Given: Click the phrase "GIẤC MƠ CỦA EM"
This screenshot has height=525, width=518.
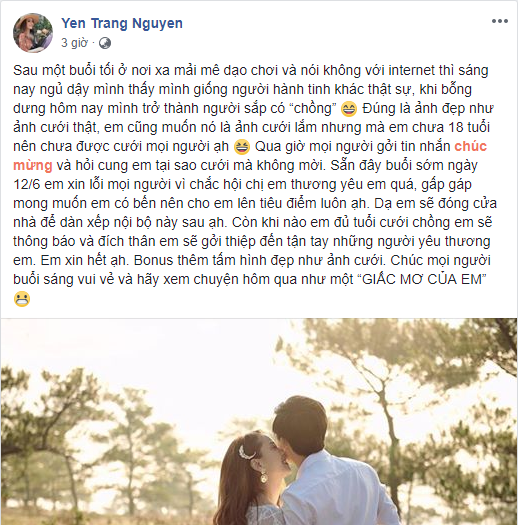Looking at the screenshot, I should (424, 279).
